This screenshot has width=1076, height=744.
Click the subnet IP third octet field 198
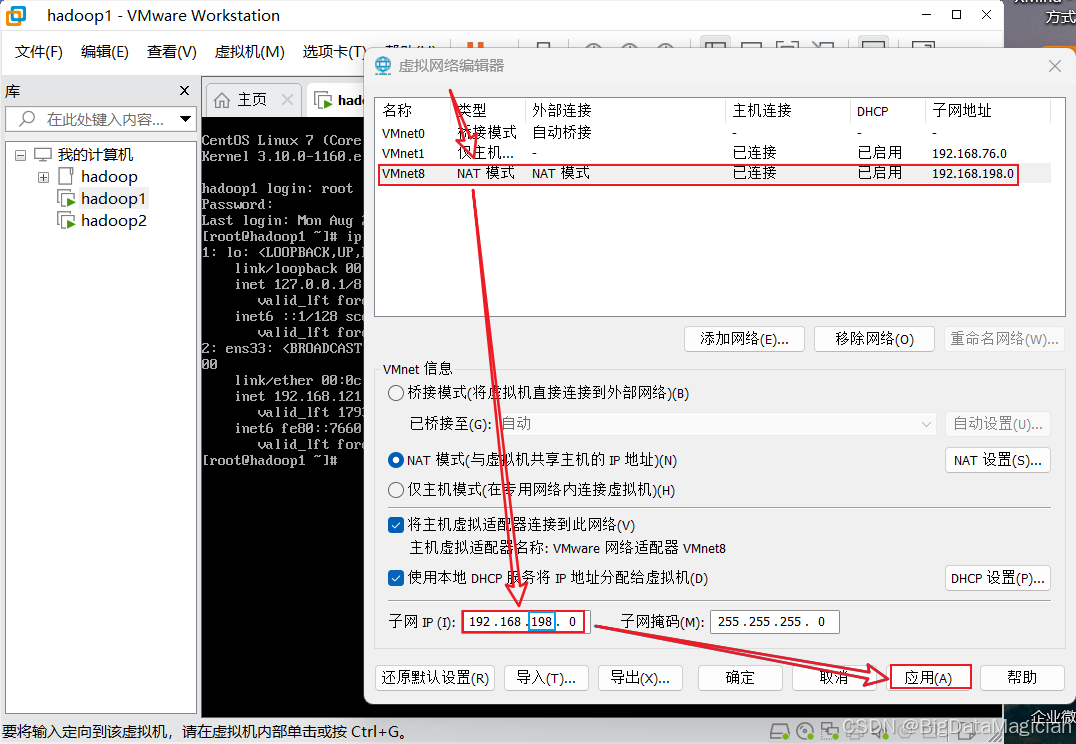[x=541, y=622]
